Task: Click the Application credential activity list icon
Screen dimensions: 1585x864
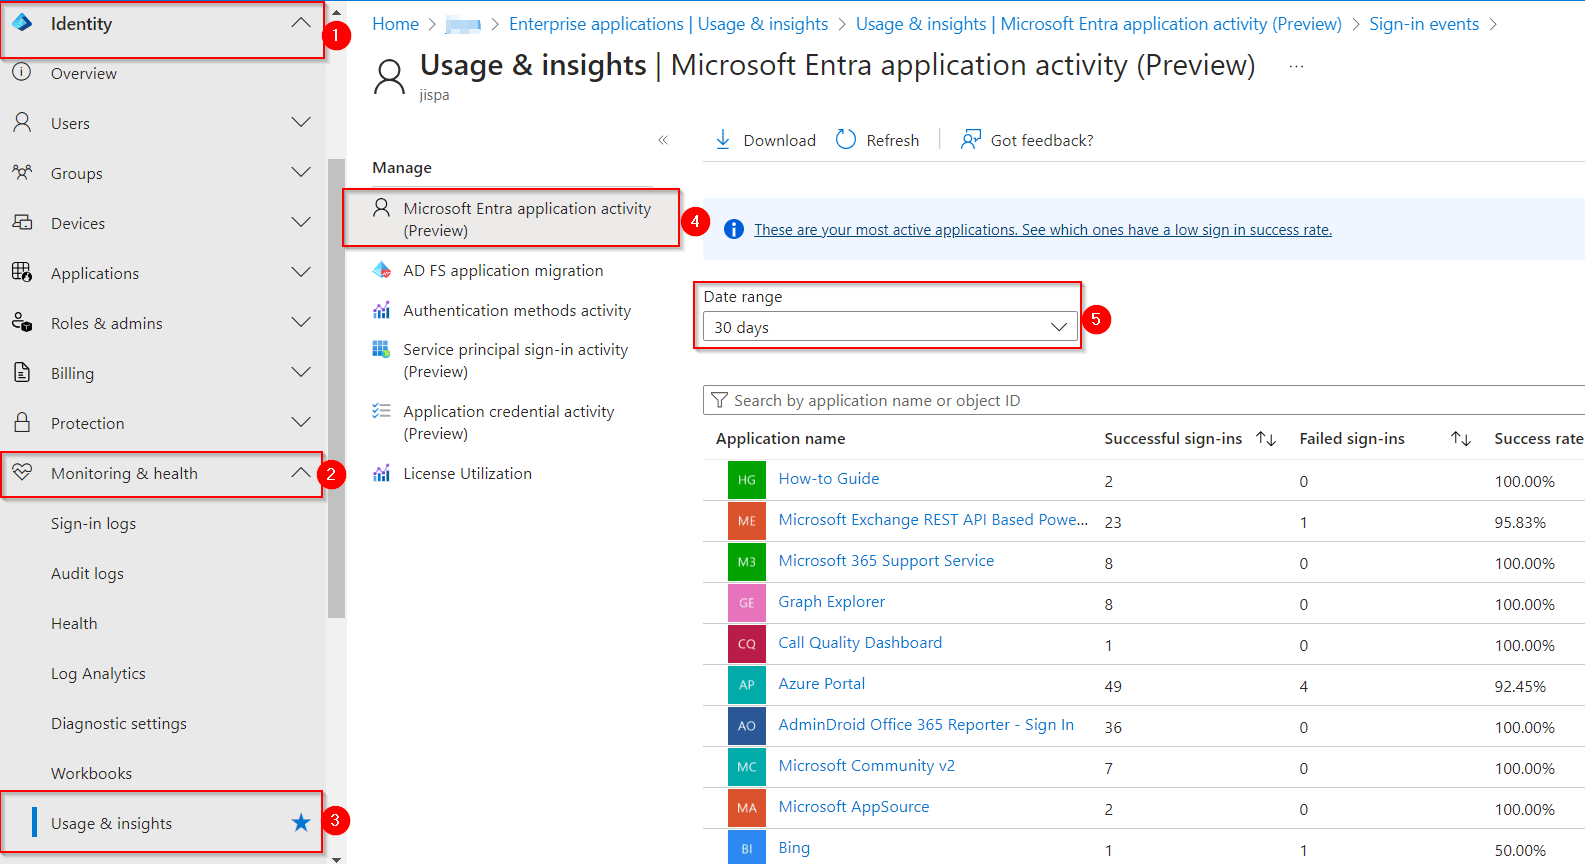Action: [381, 411]
